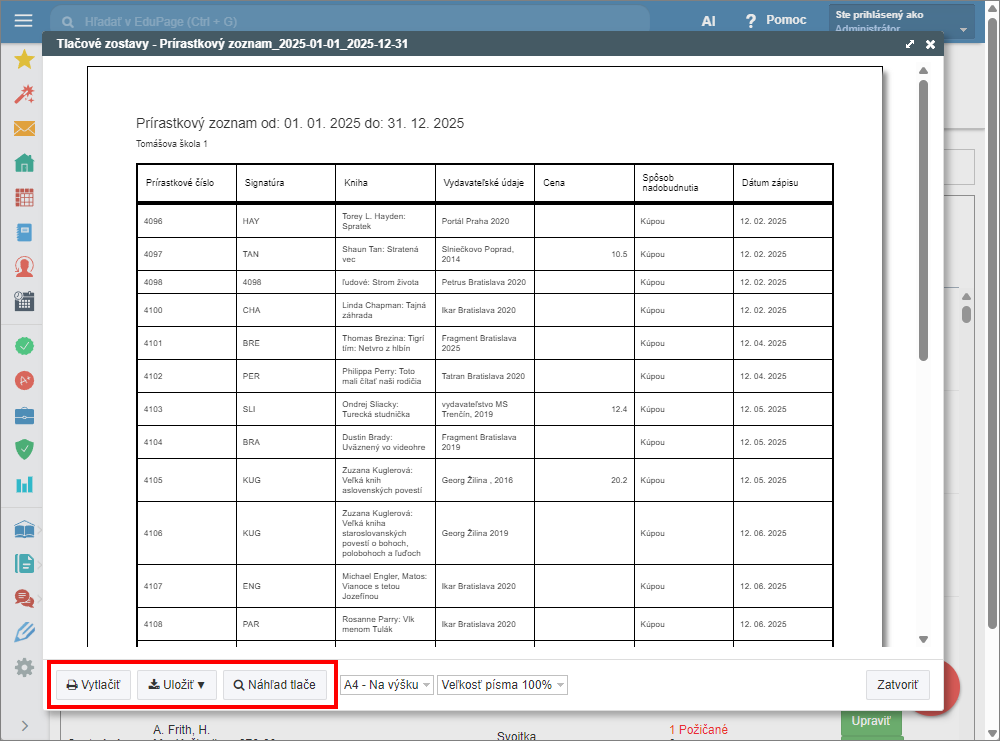Open the envelope messages icon
This screenshot has width=1000, height=741.
coord(24,129)
